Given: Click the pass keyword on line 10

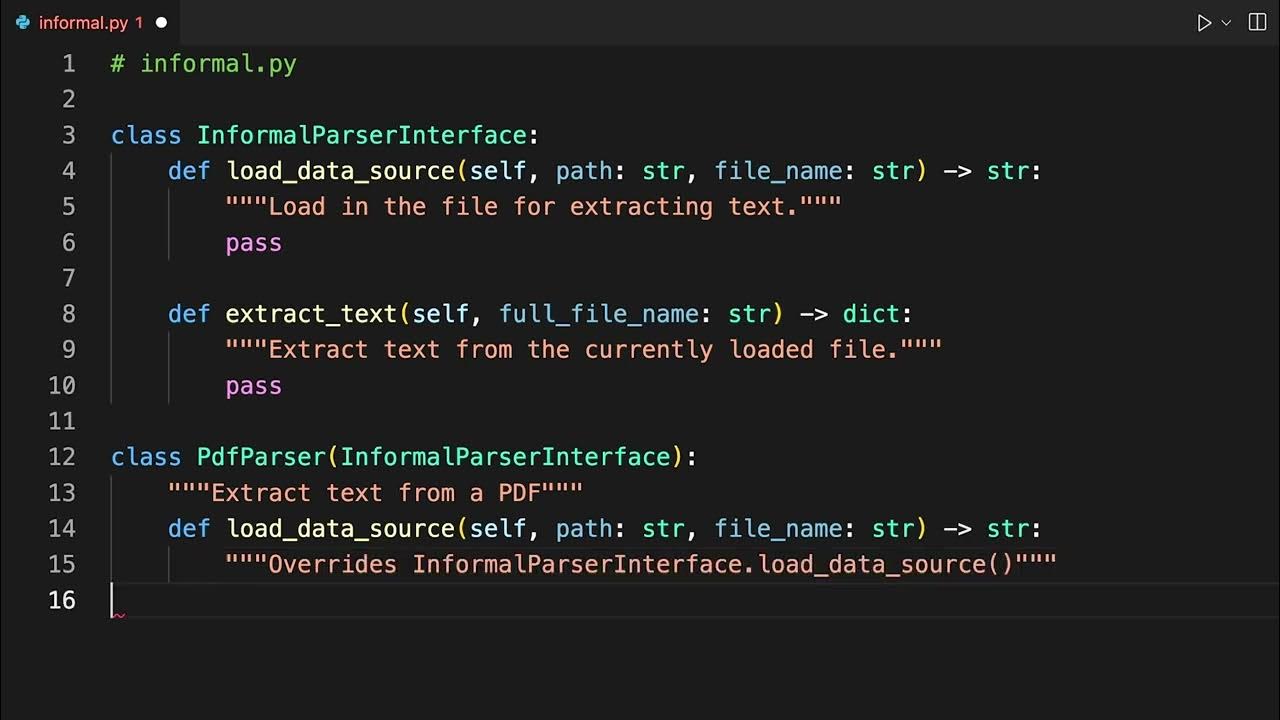Looking at the screenshot, I should pyautogui.click(x=254, y=386).
